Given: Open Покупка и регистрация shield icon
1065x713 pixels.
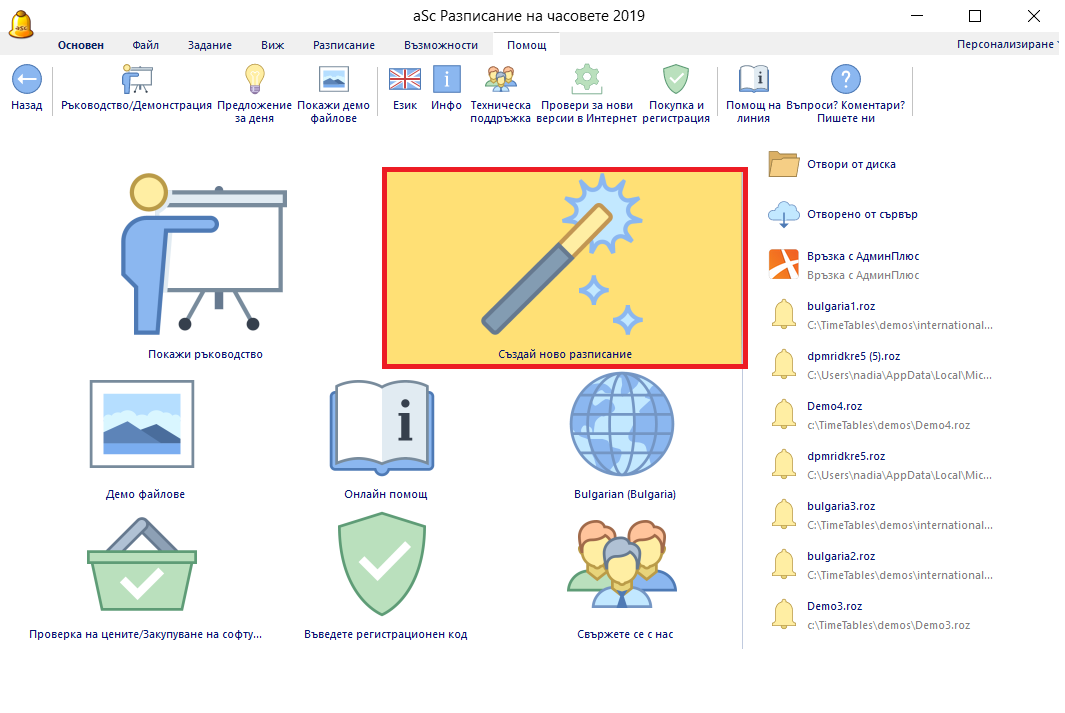Looking at the screenshot, I should click(x=676, y=80).
